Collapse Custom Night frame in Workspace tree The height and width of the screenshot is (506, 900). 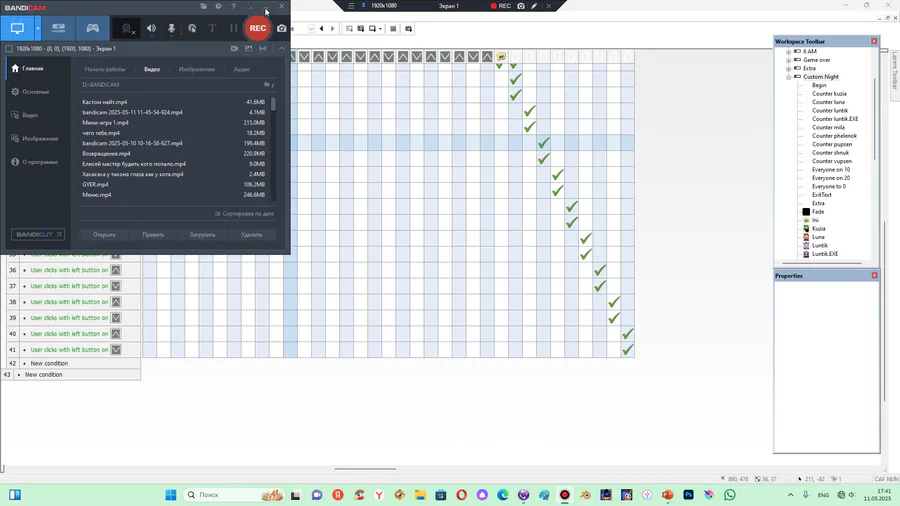pos(789,77)
